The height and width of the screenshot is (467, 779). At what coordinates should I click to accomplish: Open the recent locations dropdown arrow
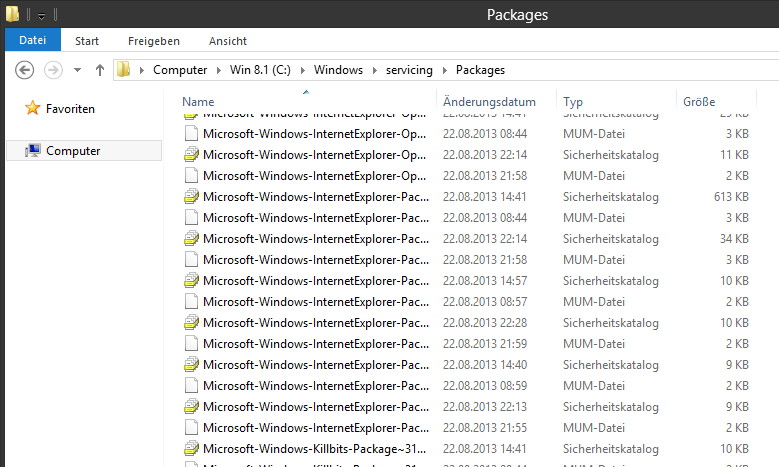coord(77,70)
